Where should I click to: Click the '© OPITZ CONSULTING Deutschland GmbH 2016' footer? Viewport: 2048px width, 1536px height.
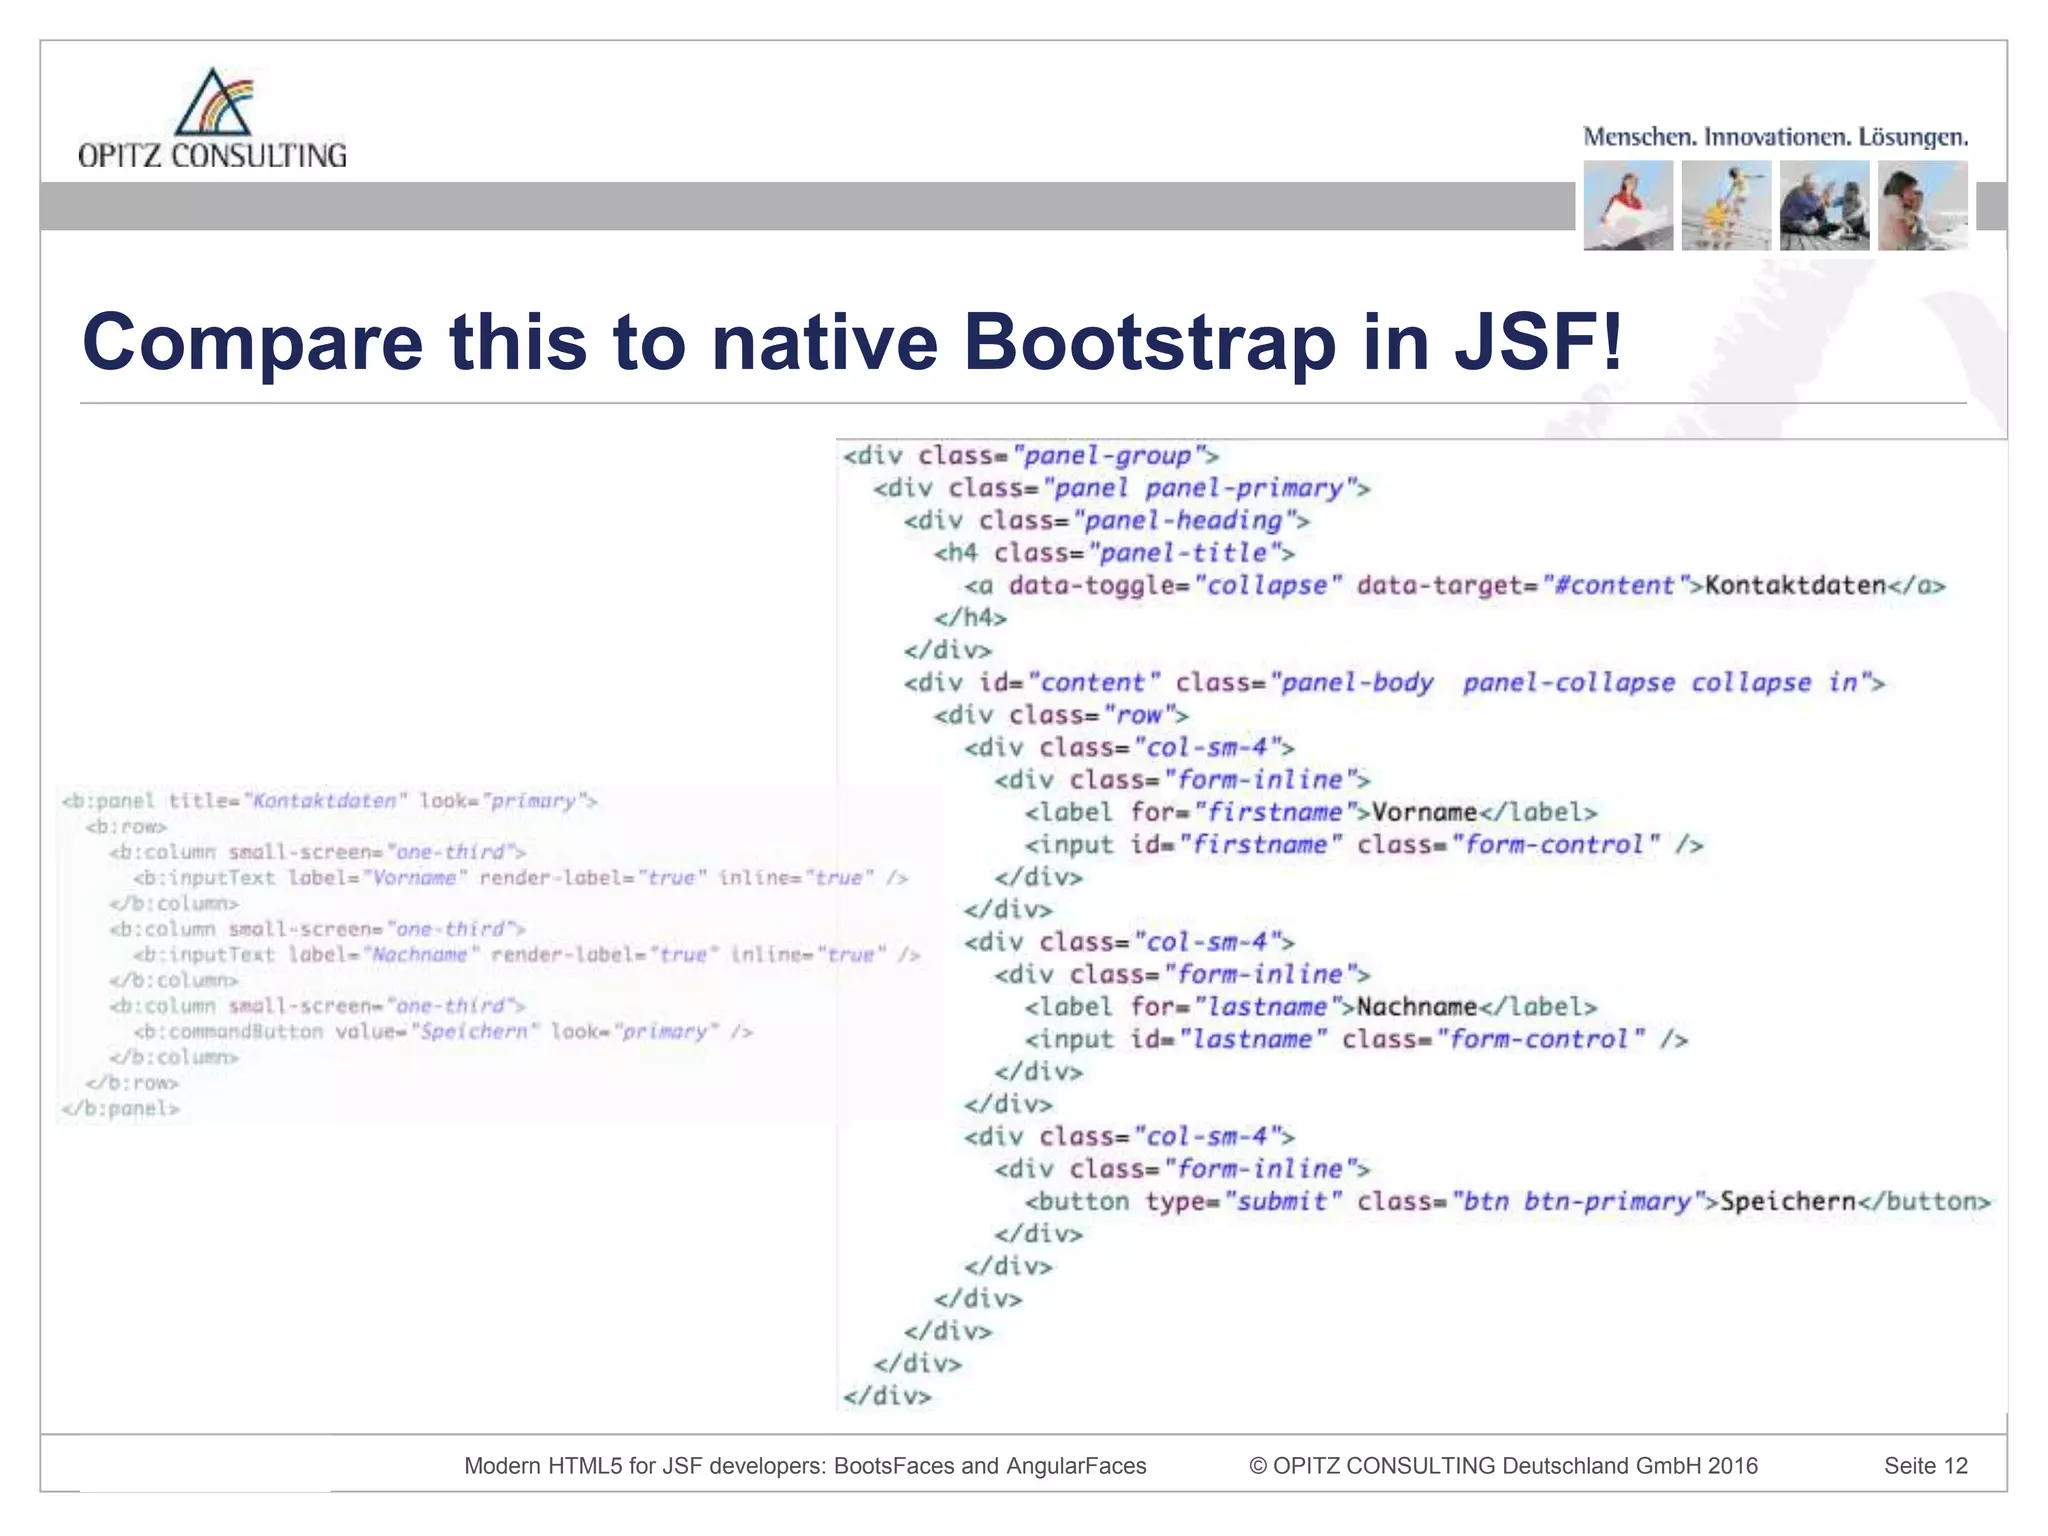pos(1503,1466)
